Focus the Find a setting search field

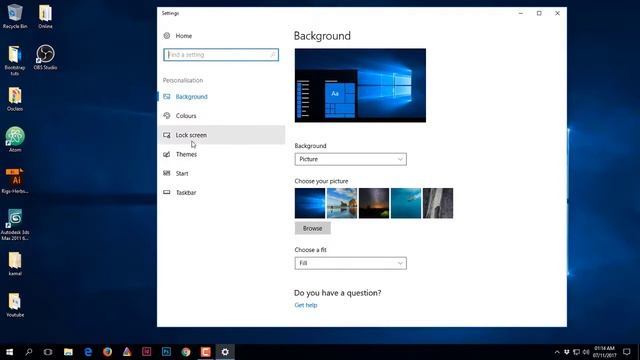(221, 55)
